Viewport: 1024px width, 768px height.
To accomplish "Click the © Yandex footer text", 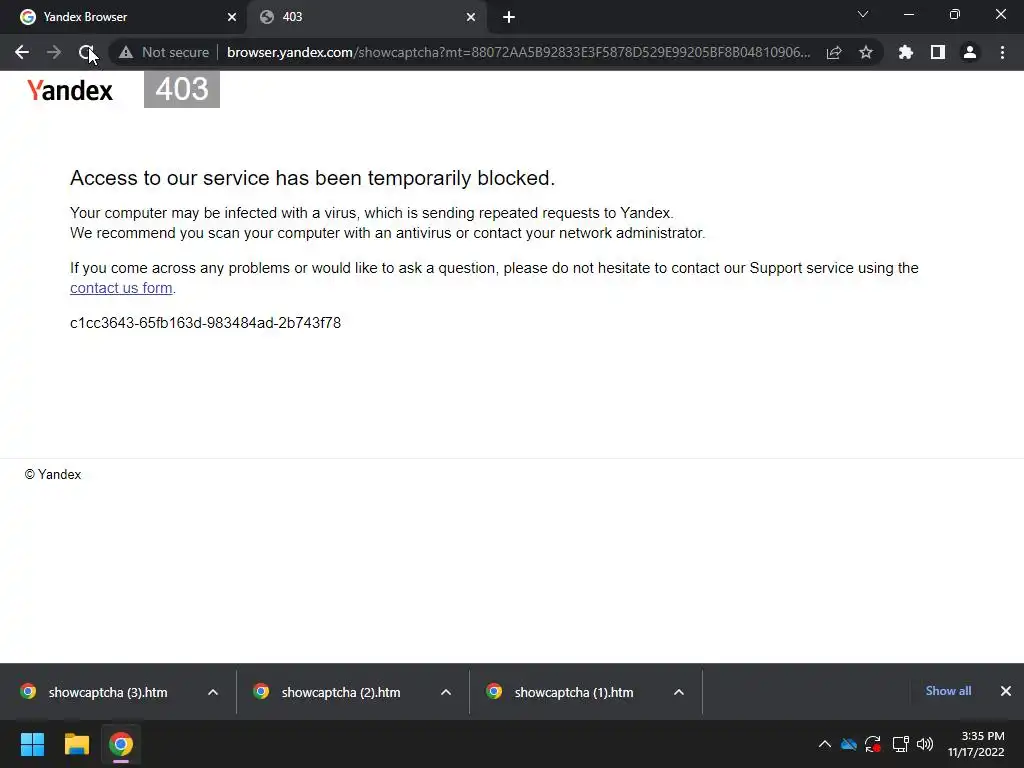I will point(53,475).
